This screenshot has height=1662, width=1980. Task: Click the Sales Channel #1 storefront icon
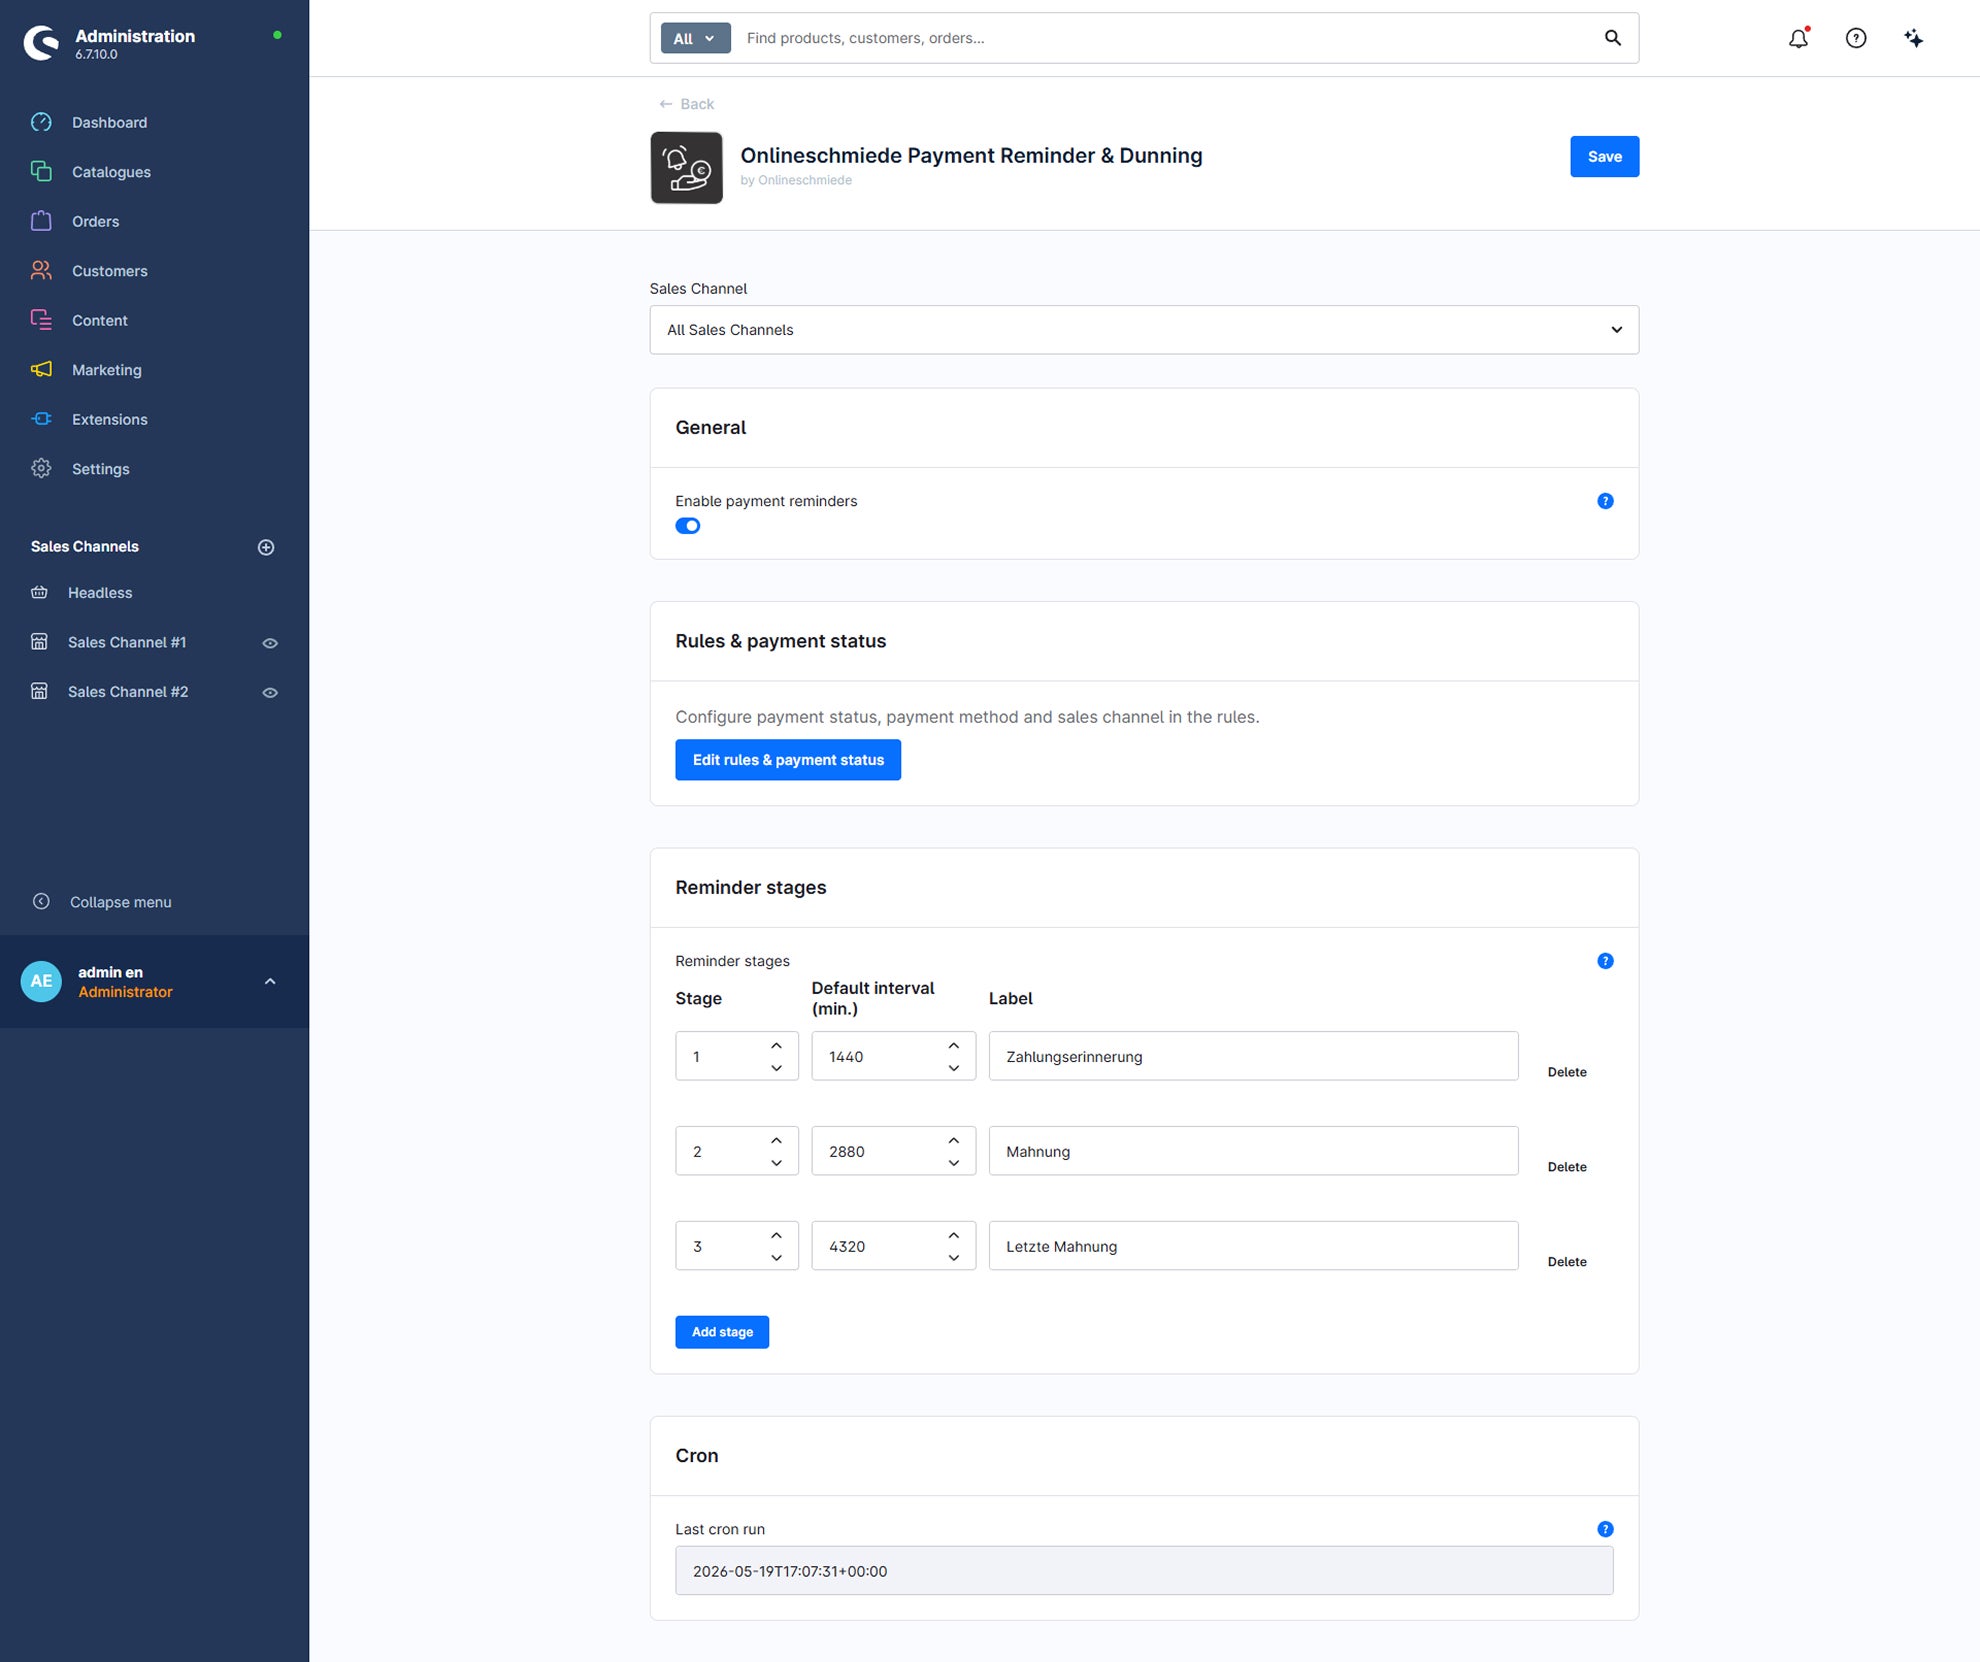point(39,642)
